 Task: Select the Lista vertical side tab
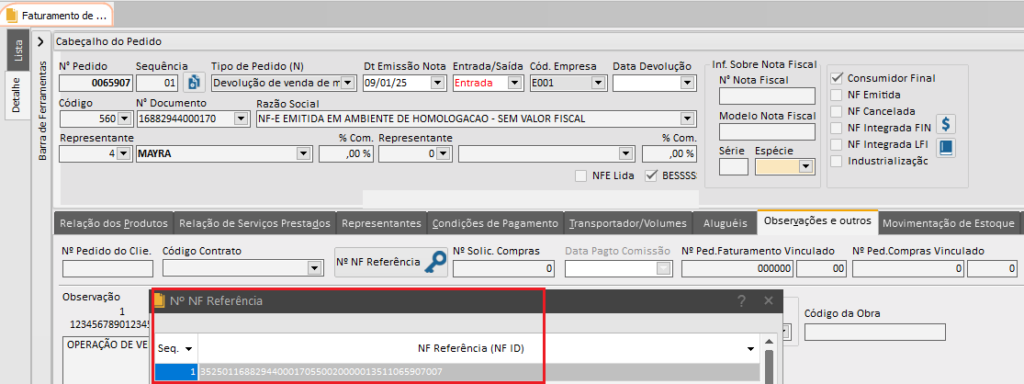(x=18, y=50)
